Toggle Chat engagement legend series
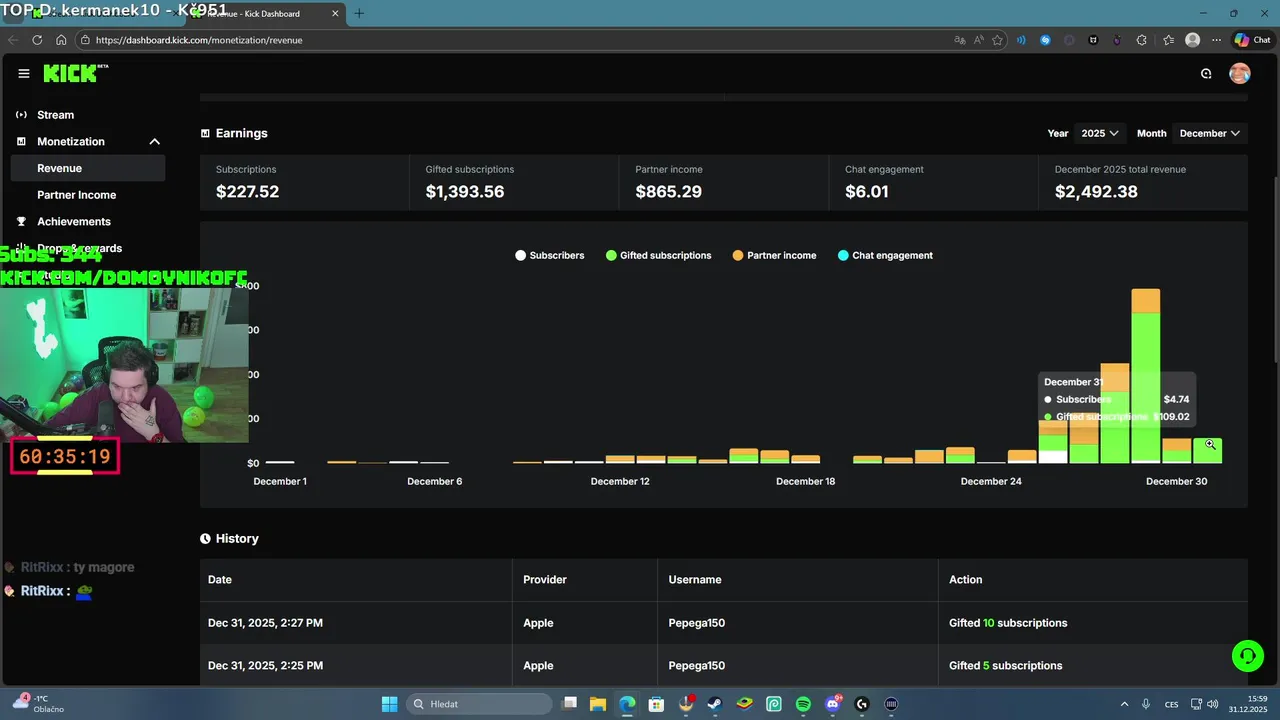The image size is (1280, 720). 885,255
